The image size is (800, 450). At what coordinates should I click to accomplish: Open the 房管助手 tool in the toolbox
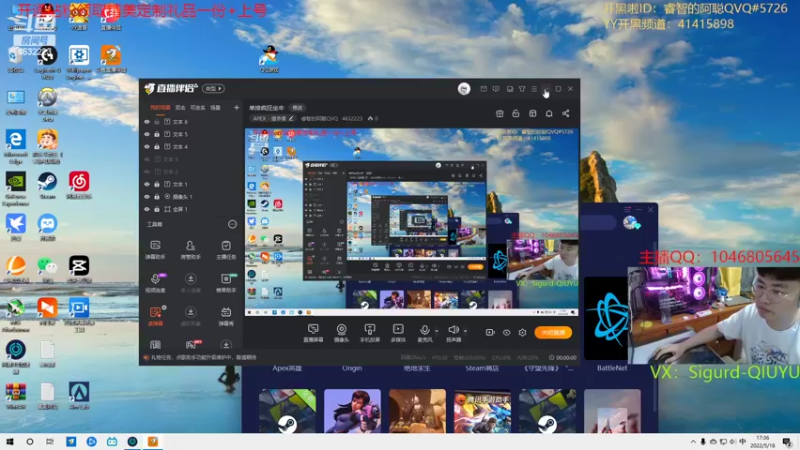click(190, 250)
